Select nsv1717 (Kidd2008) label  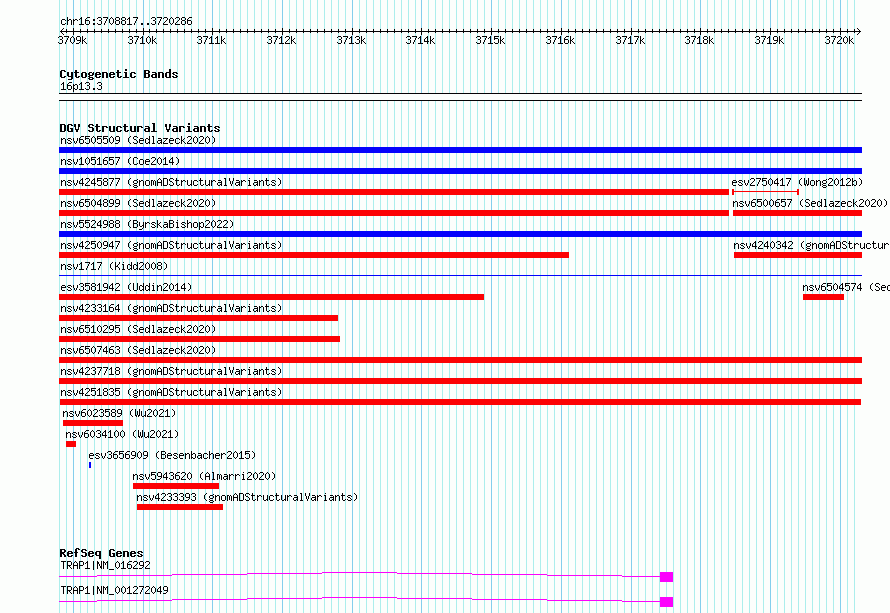pyautogui.click(x=114, y=266)
